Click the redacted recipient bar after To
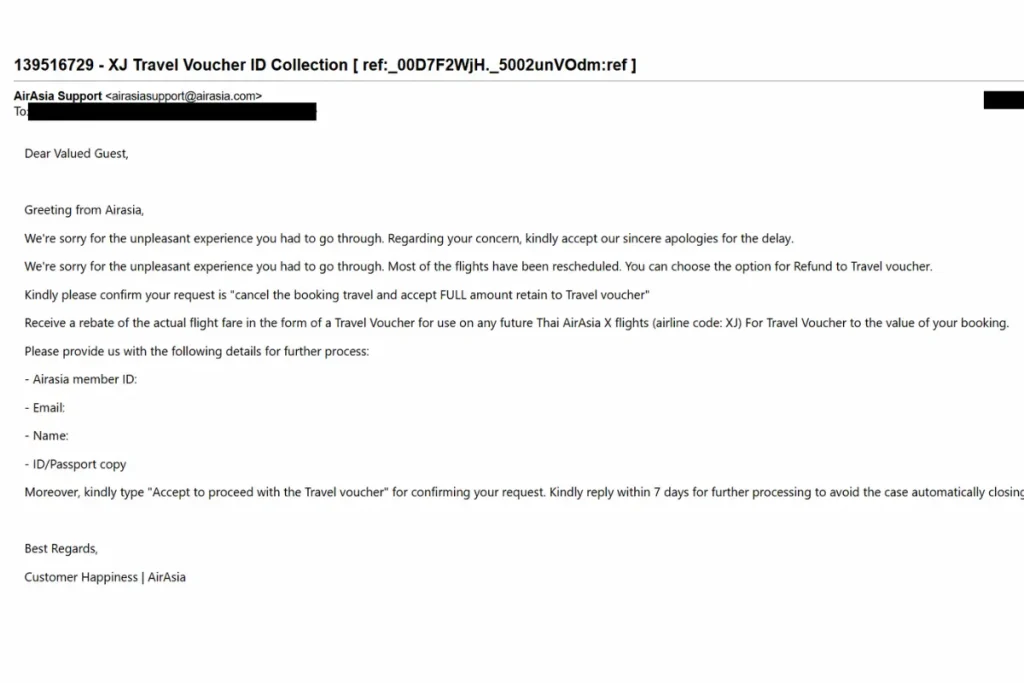The height and width of the screenshot is (683, 1024). click(172, 112)
